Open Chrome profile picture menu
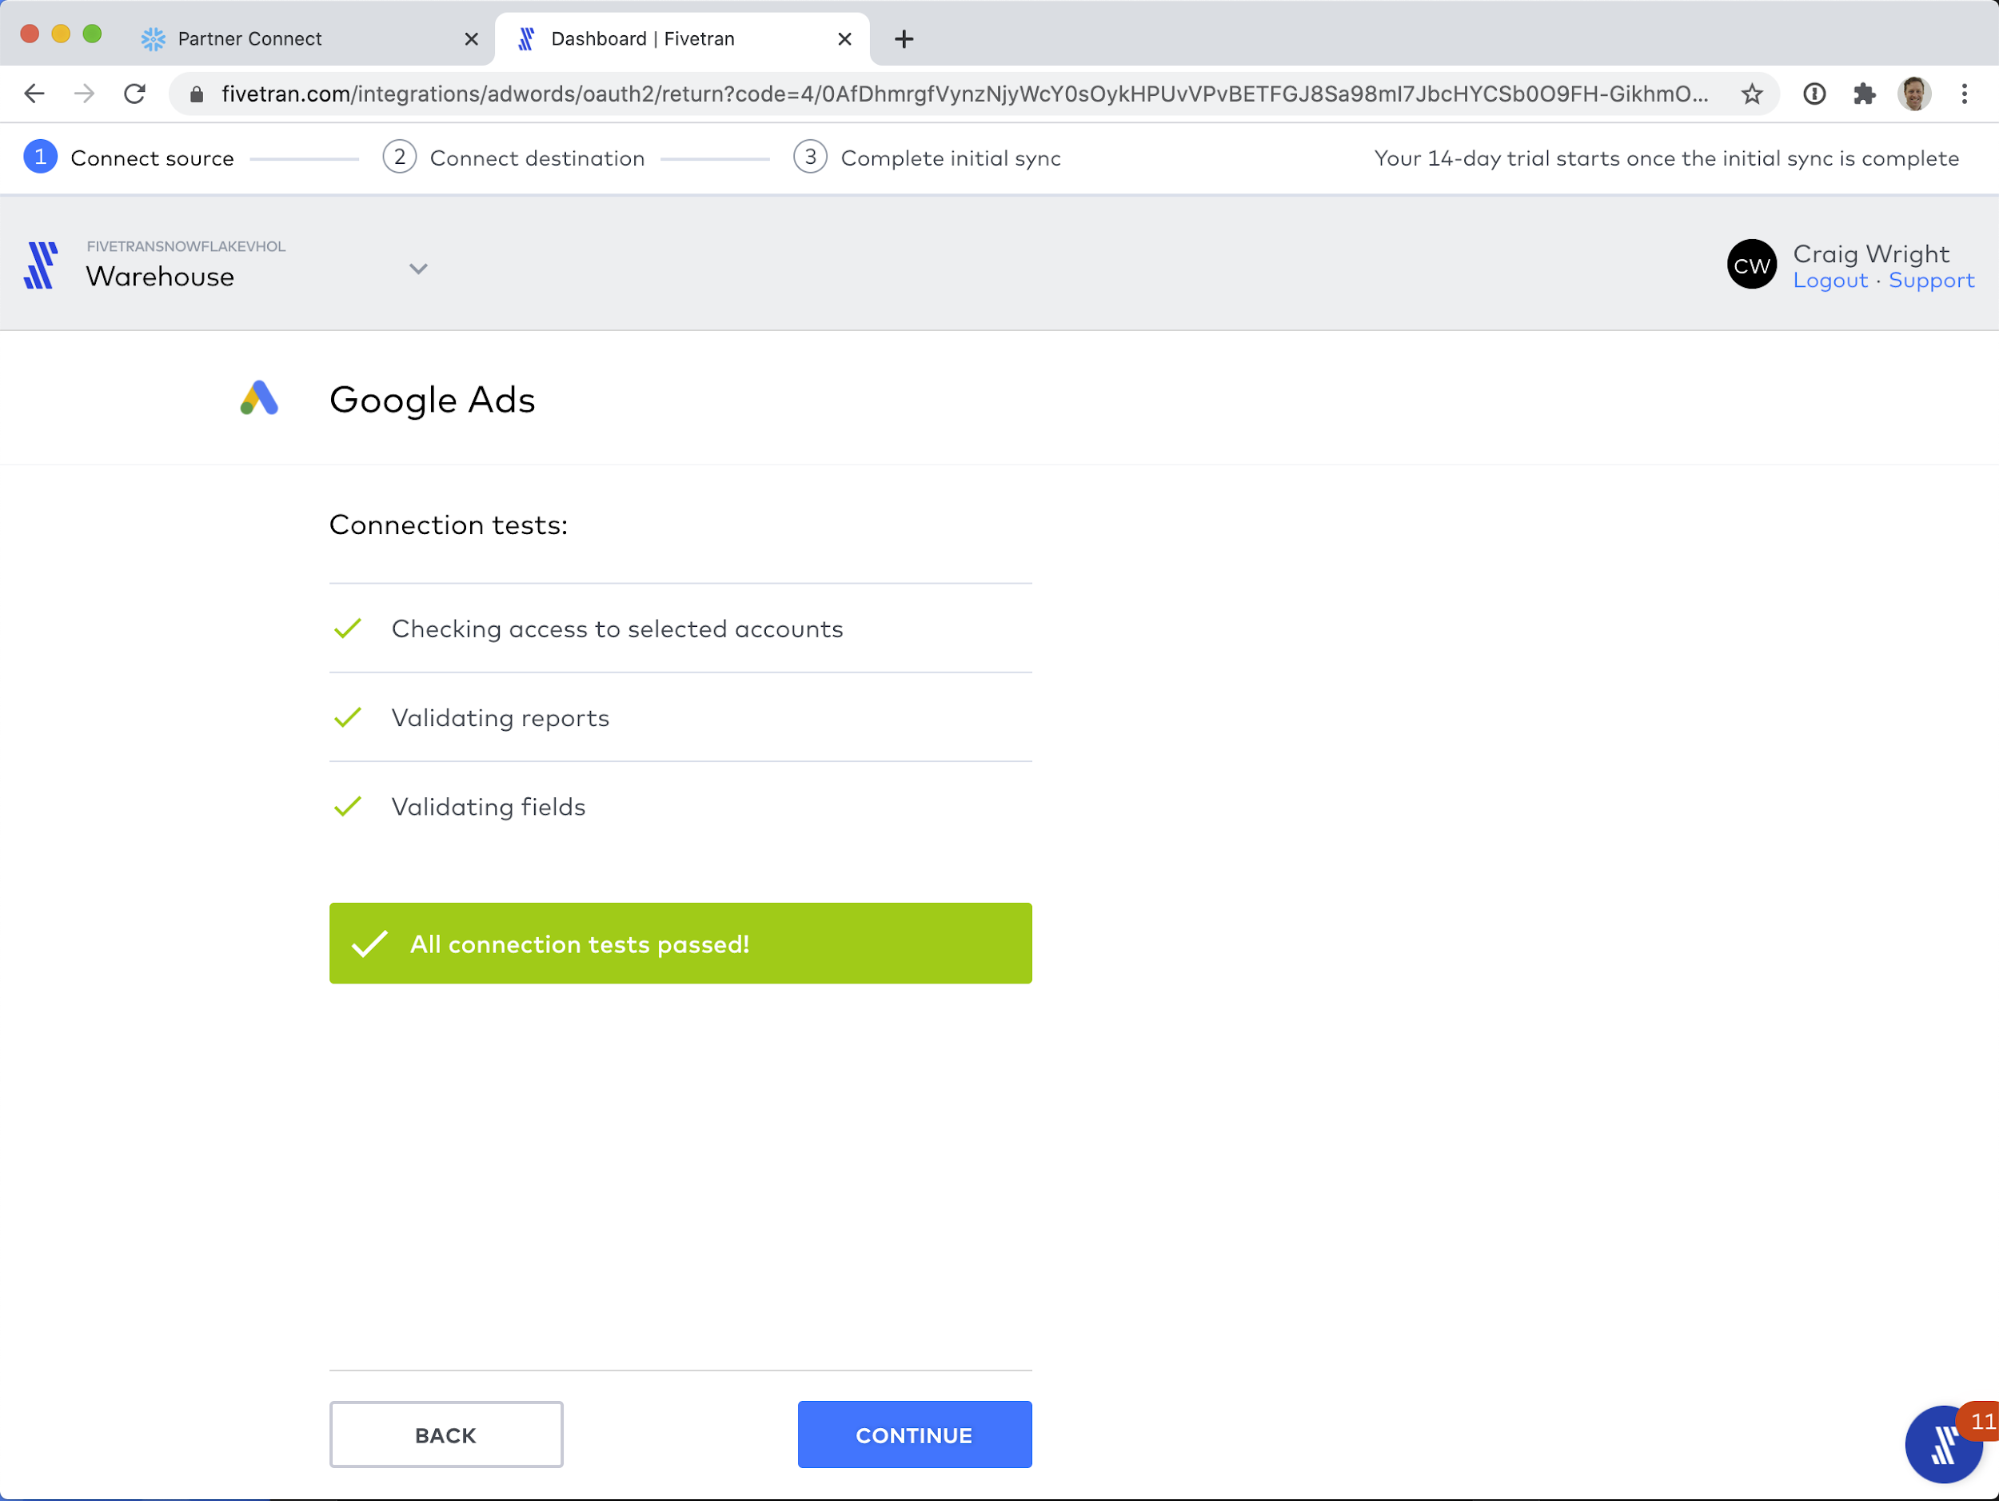Screen dimensions: 1999x1501 [1914, 94]
